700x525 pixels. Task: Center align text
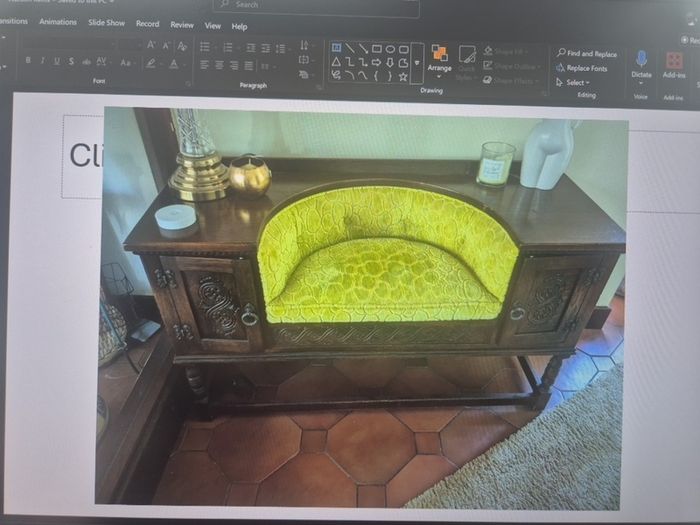[x=219, y=66]
